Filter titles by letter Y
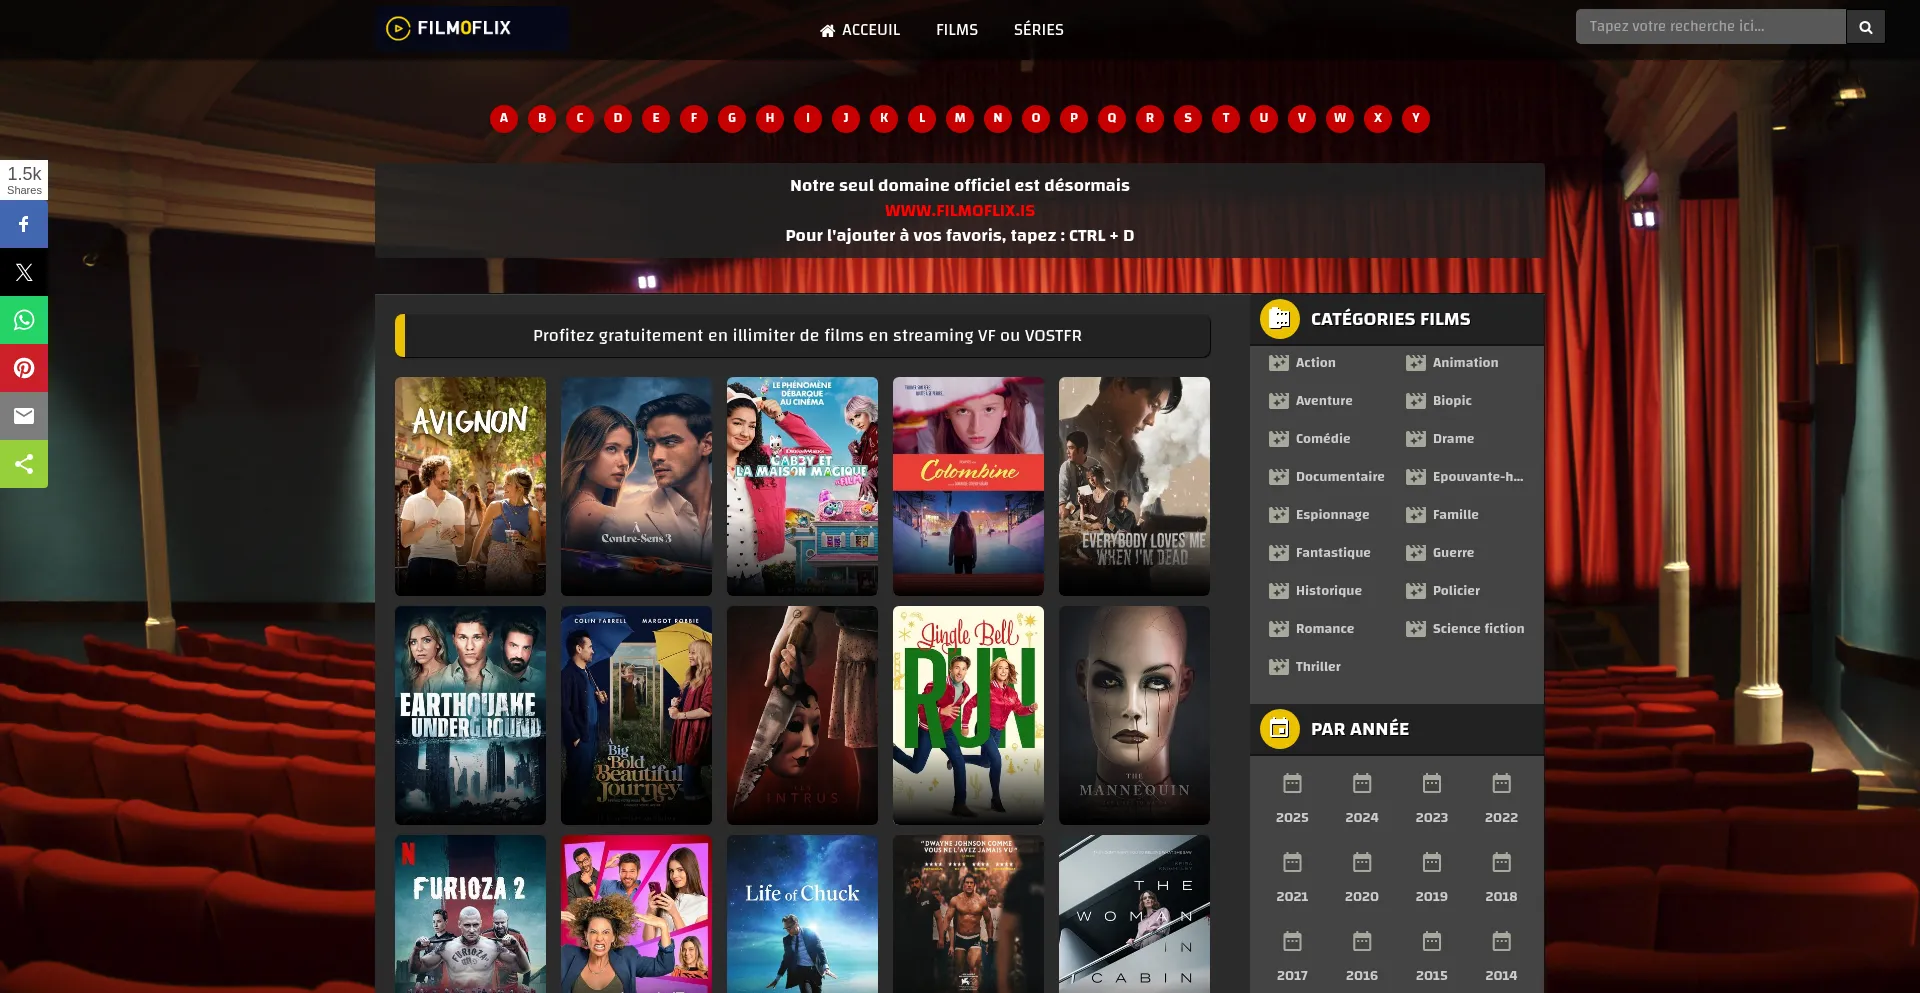Viewport: 1920px width, 993px height. [x=1416, y=118]
